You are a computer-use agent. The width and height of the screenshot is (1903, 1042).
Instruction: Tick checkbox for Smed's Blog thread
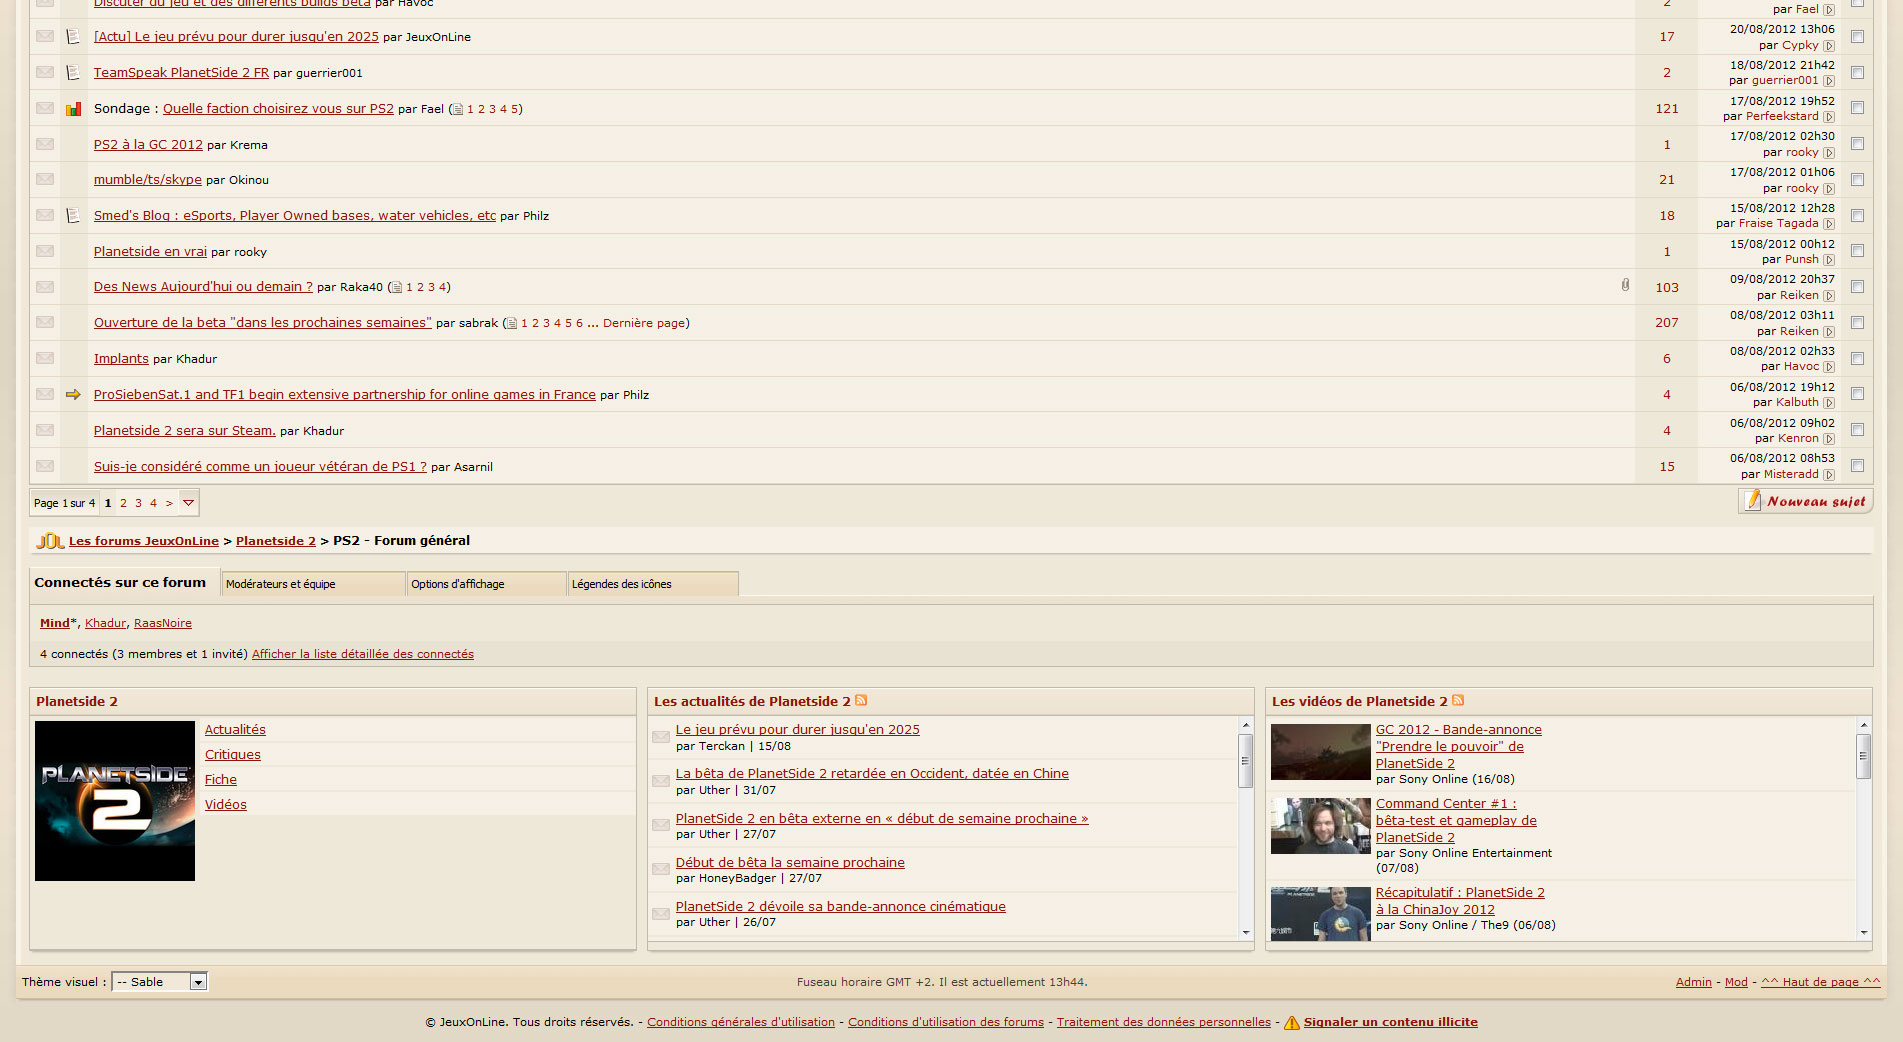tap(1857, 215)
